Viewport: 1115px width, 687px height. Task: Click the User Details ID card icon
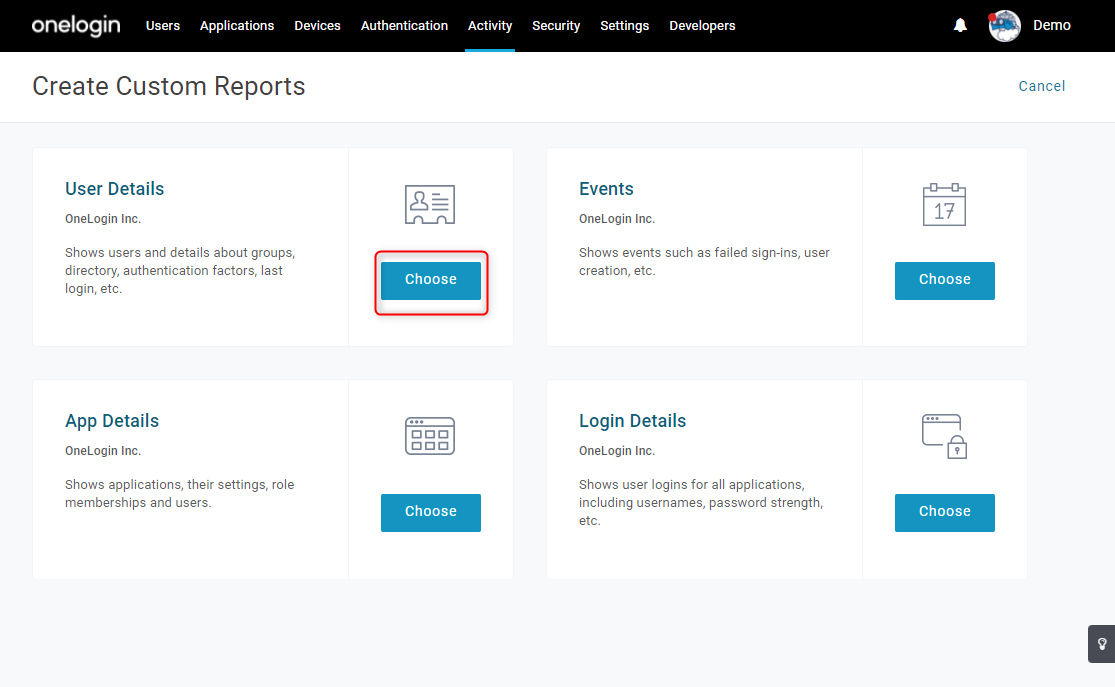pos(430,205)
